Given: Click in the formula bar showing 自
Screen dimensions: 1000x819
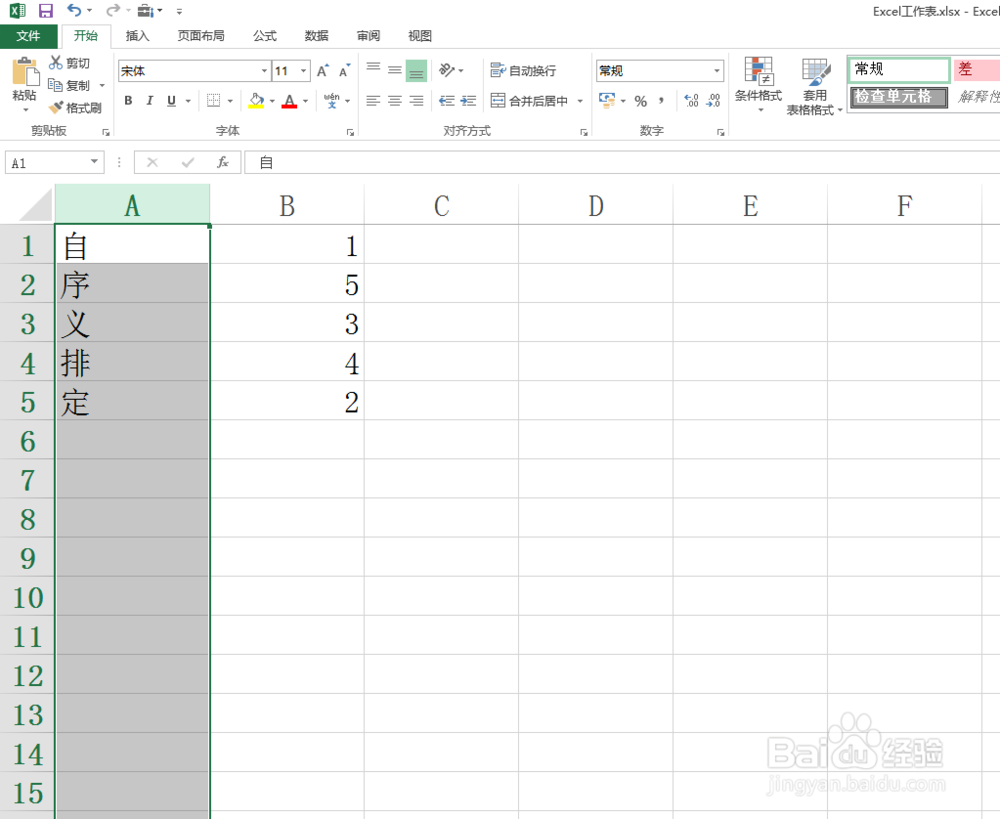Looking at the screenshot, I should [x=622, y=162].
